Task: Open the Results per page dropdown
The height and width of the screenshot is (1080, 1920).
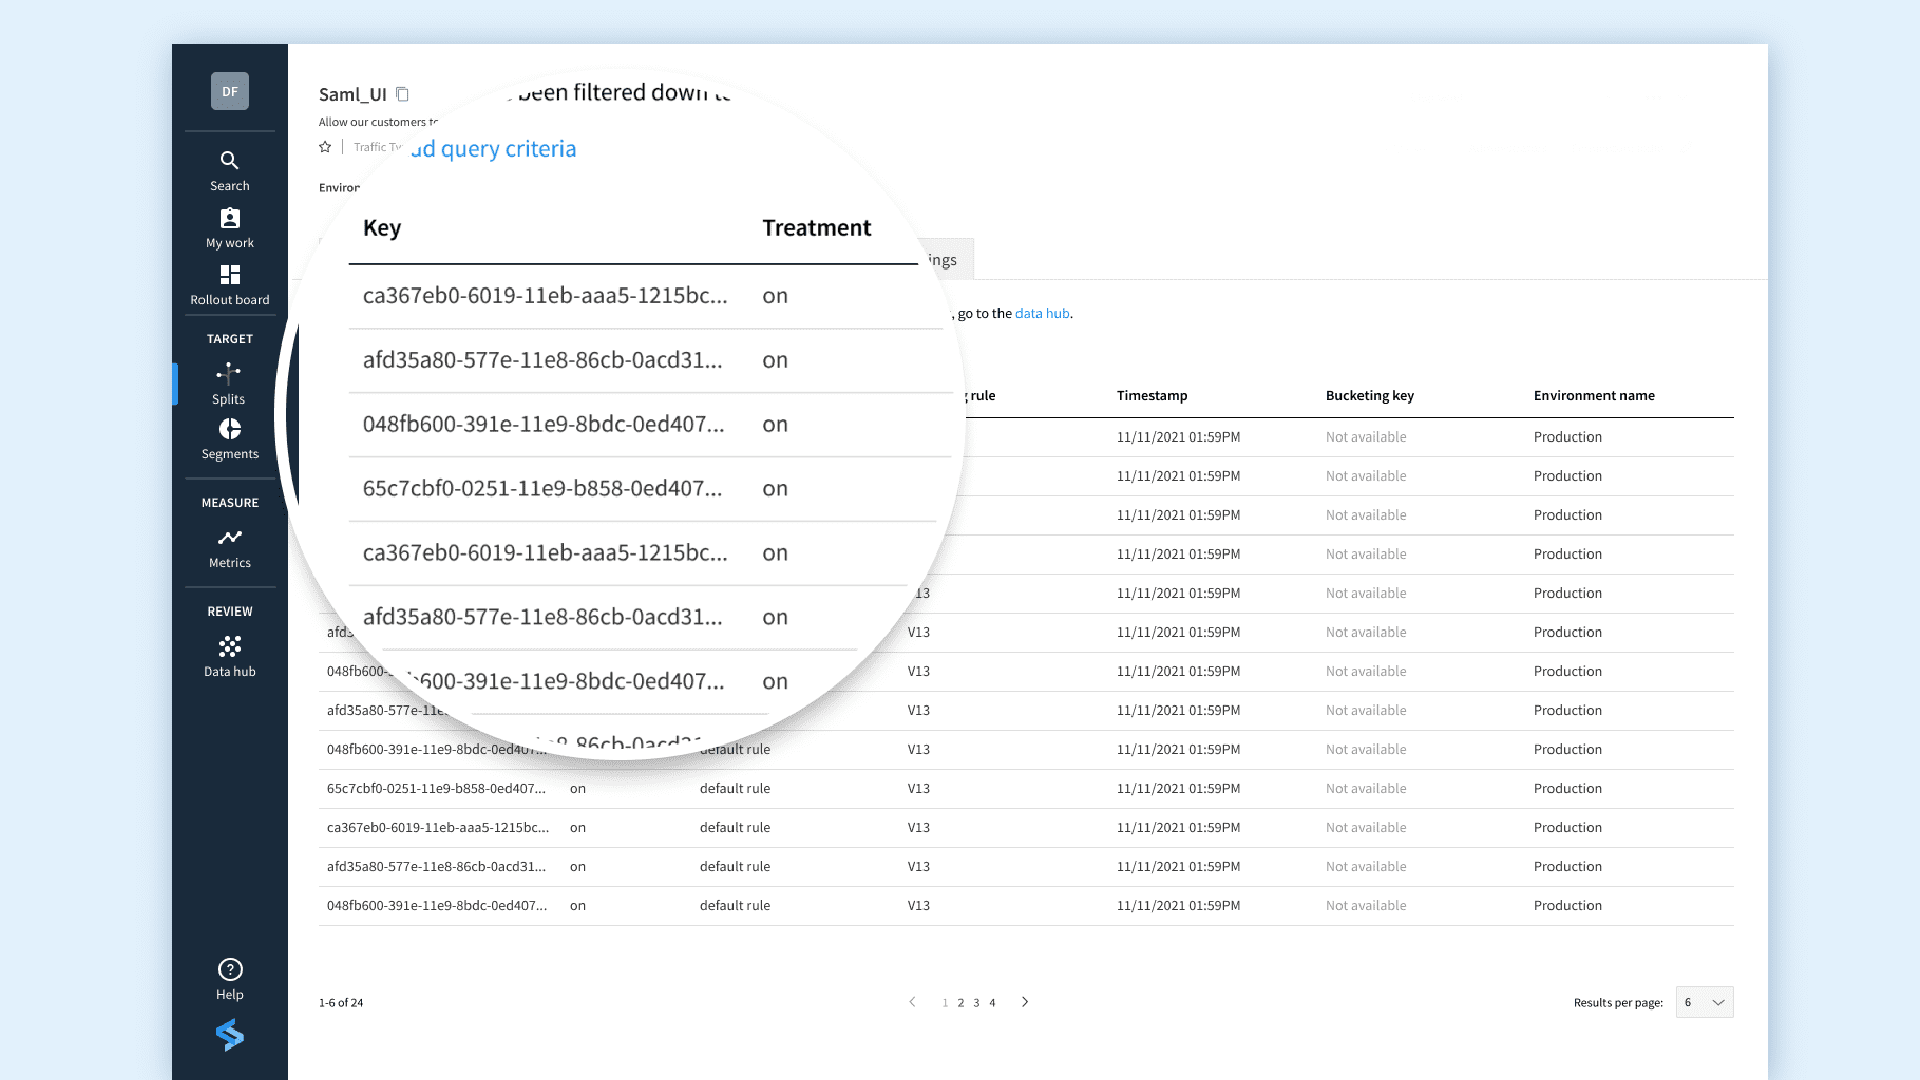Action: pyautogui.click(x=1704, y=1002)
